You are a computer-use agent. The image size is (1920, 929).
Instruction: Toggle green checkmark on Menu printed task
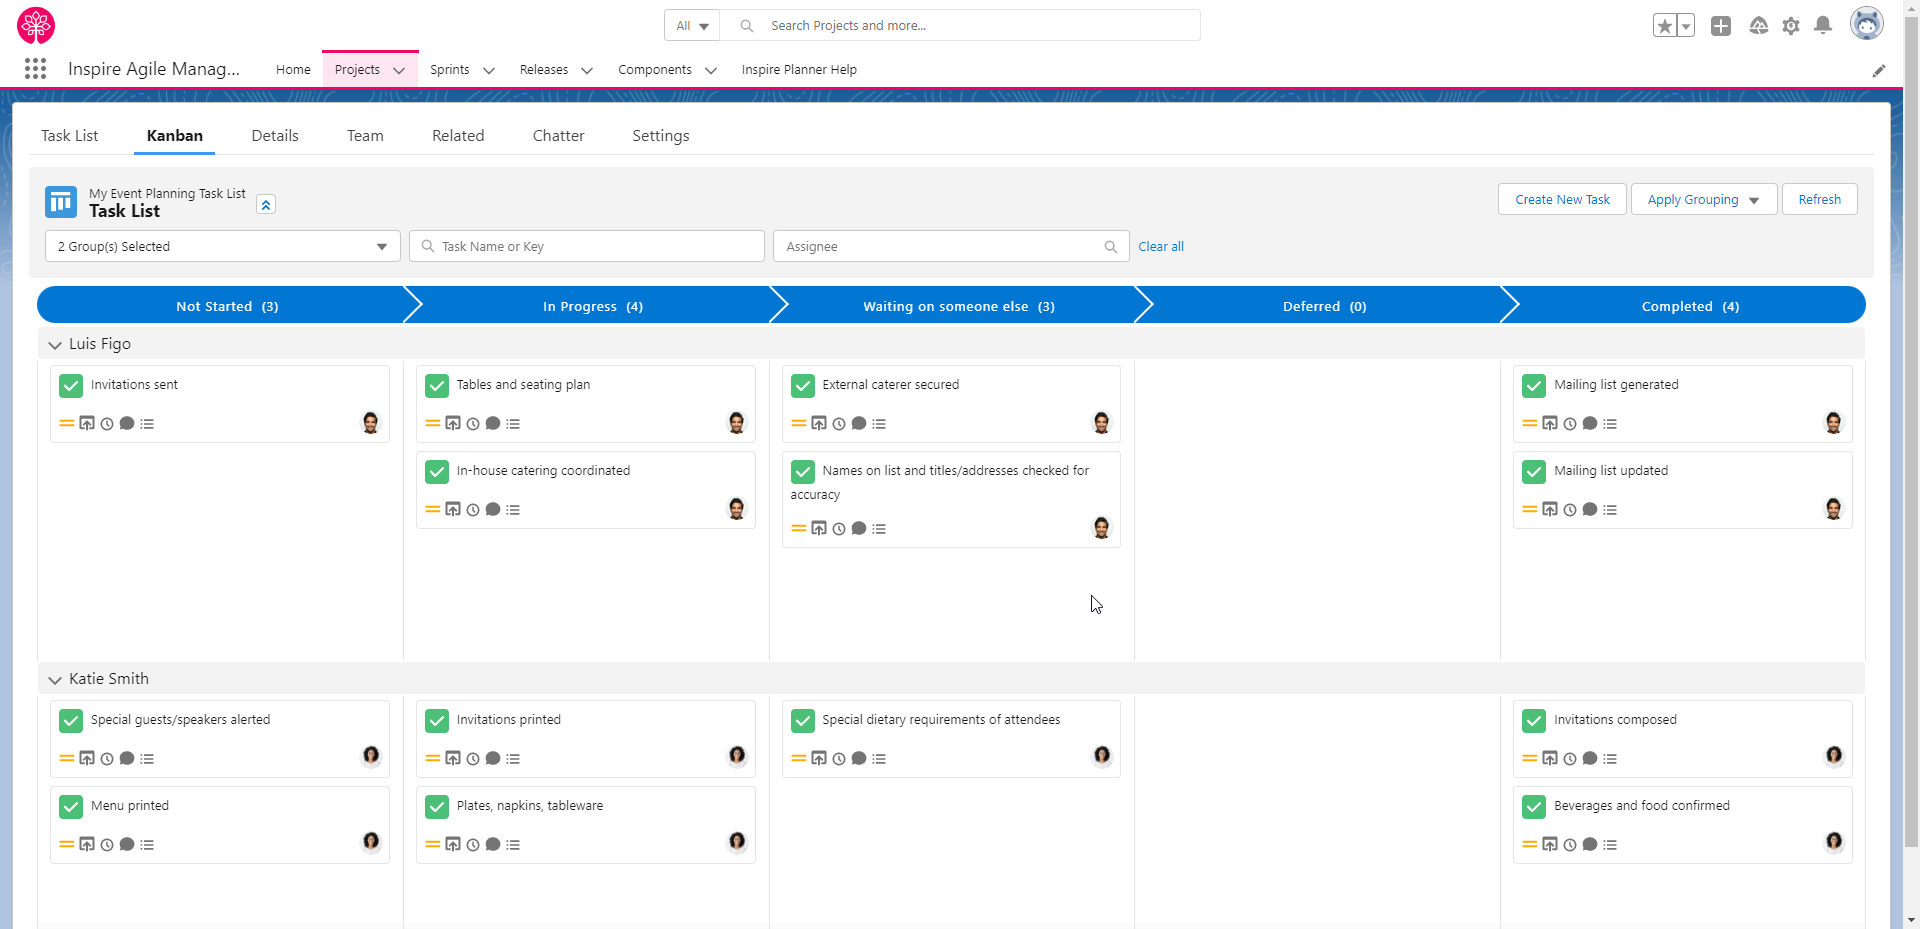click(x=71, y=807)
